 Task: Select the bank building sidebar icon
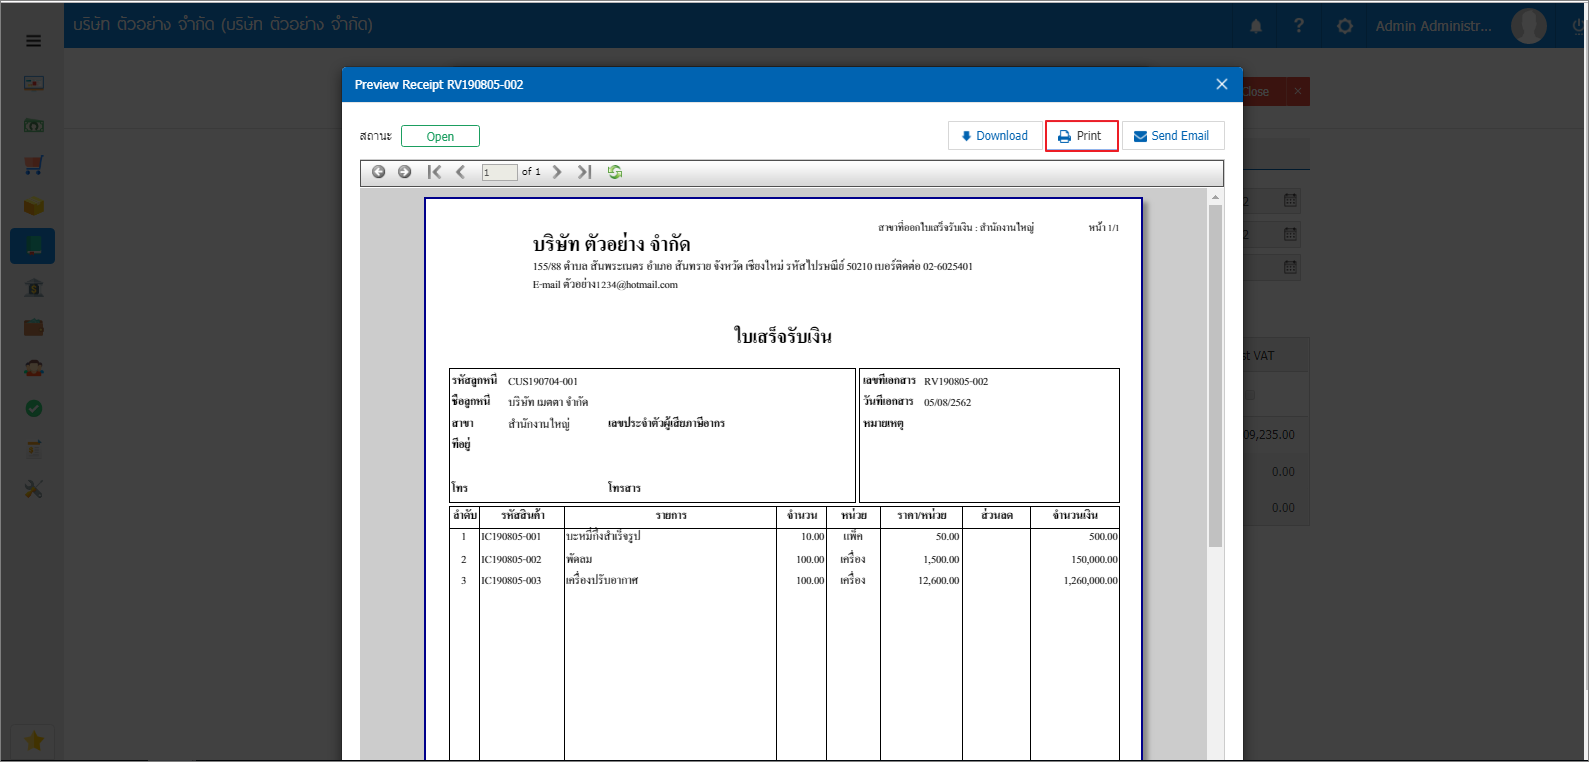tap(33, 288)
